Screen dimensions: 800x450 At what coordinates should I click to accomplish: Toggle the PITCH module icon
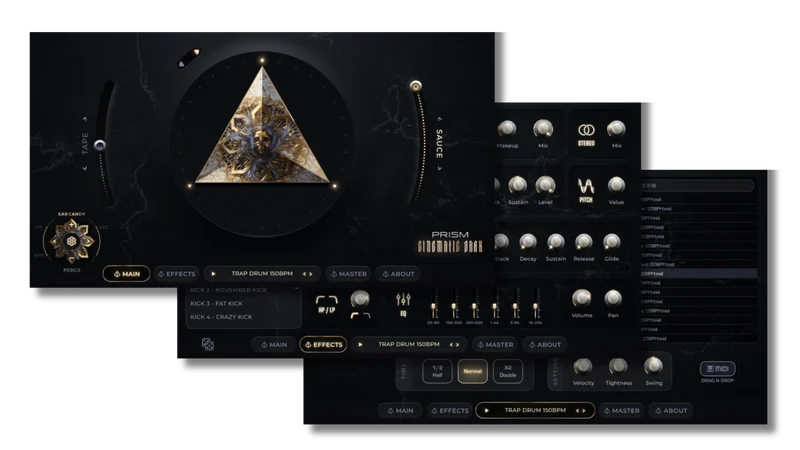click(x=586, y=190)
